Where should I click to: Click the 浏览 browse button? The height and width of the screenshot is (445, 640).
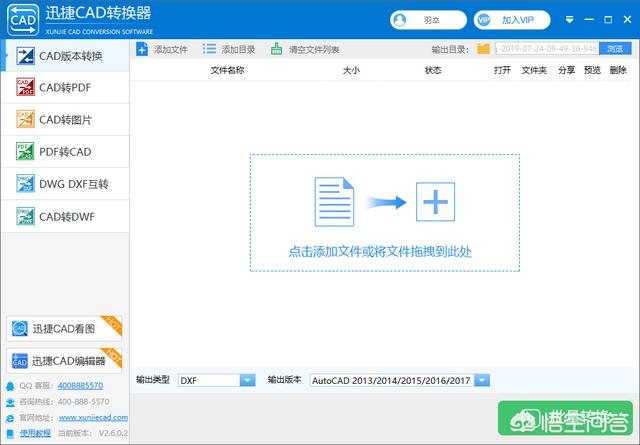[615, 49]
